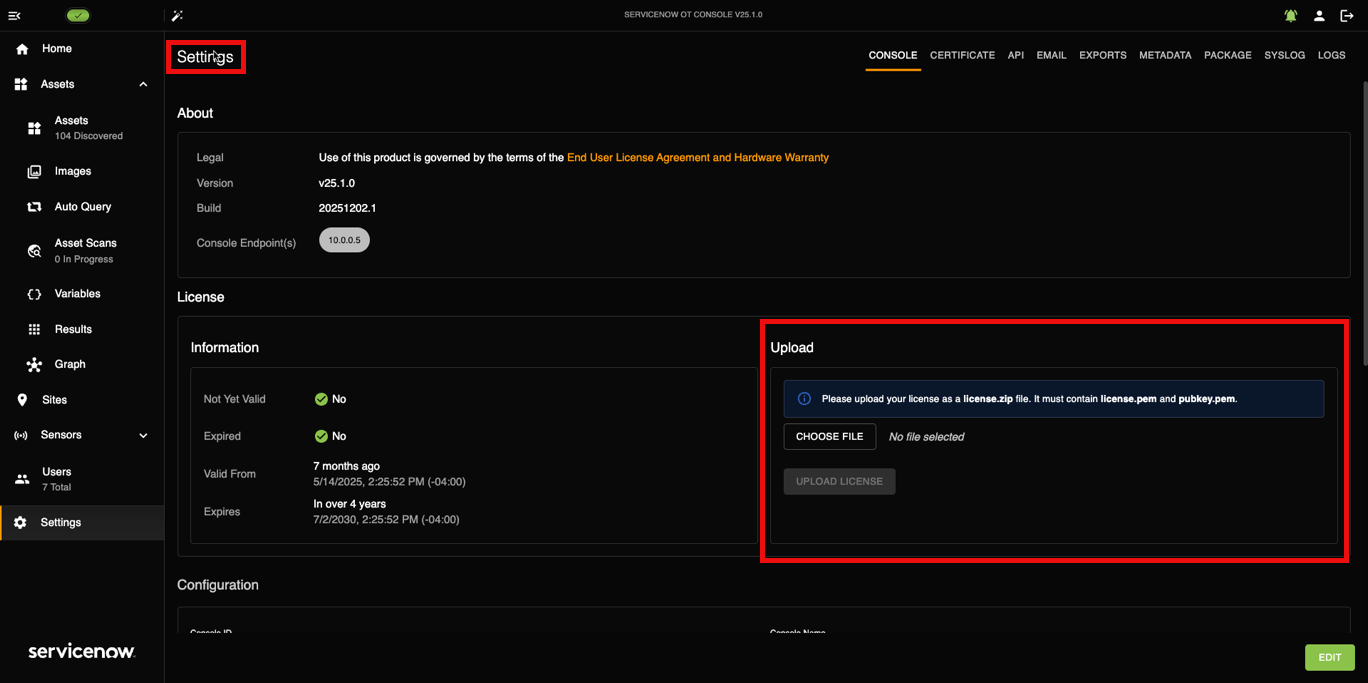Image resolution: width=1368 pixels, height=683 pixels.
Task: Click the Assets 104 Discovered icon
Action: tap(34, 128)
